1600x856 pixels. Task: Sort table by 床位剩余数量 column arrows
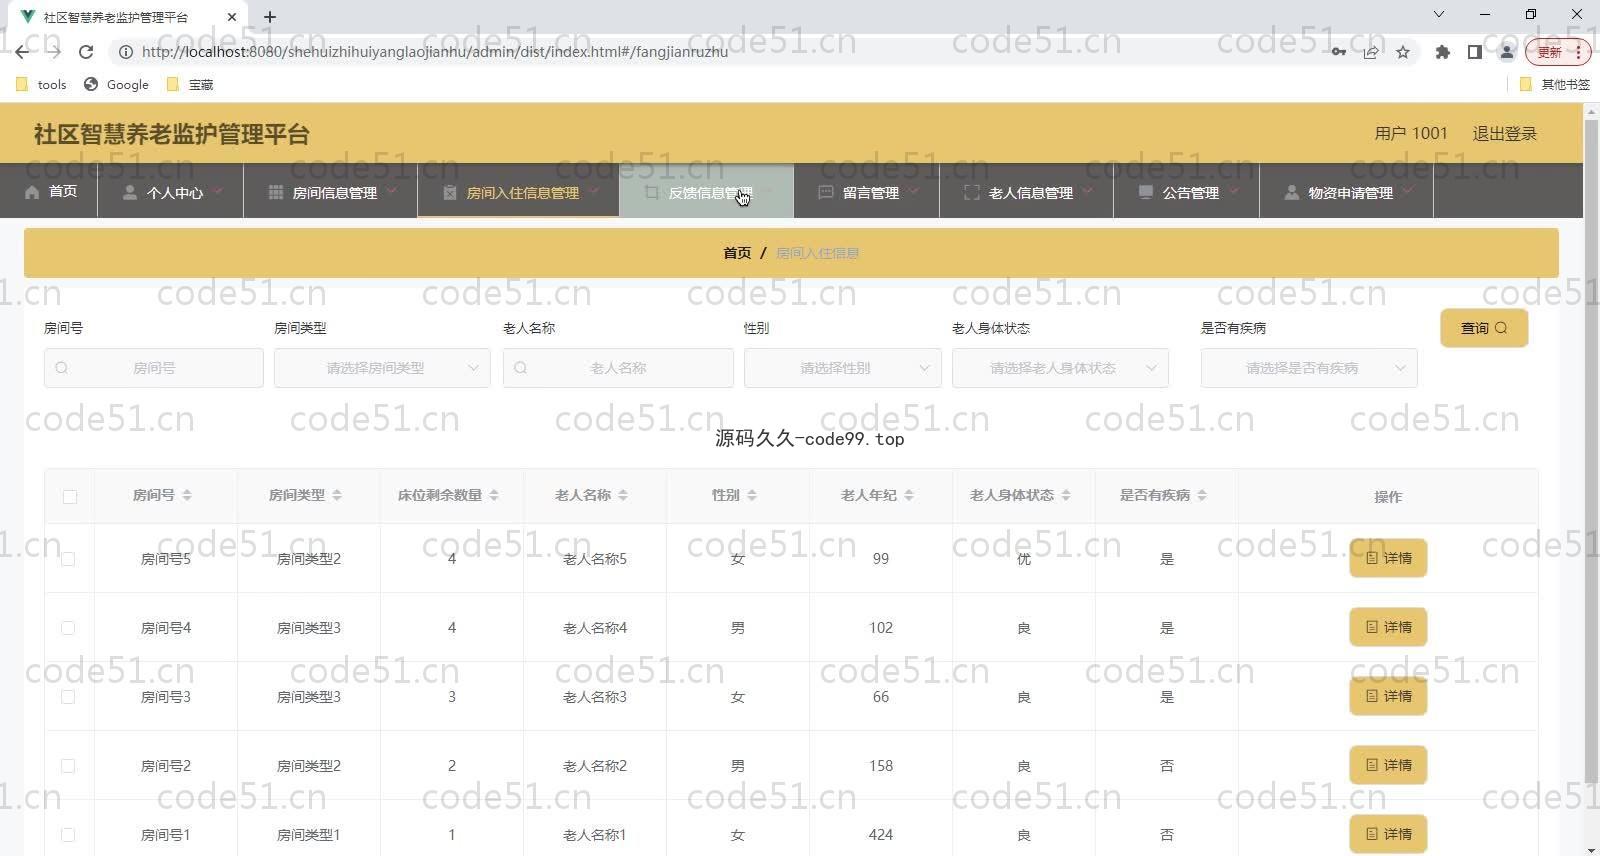click(x=494, y=495)
